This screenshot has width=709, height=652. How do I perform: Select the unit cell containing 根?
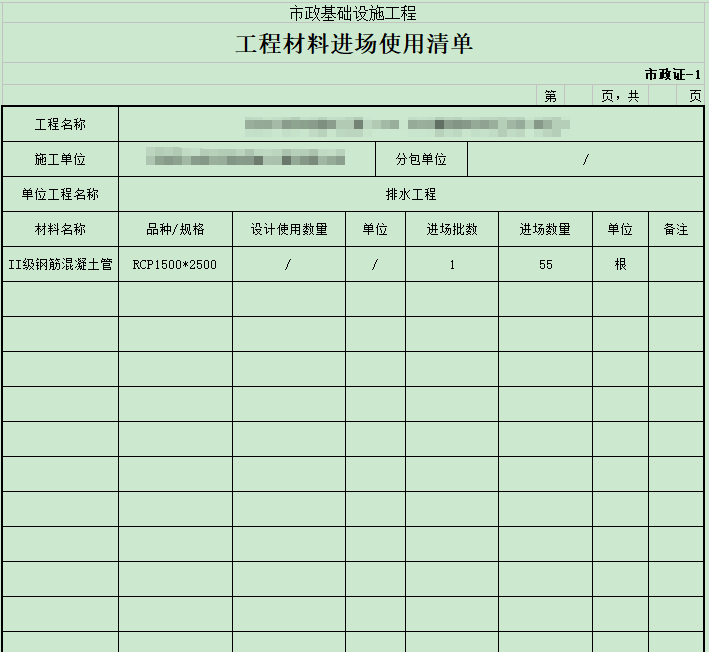point(620,265)
